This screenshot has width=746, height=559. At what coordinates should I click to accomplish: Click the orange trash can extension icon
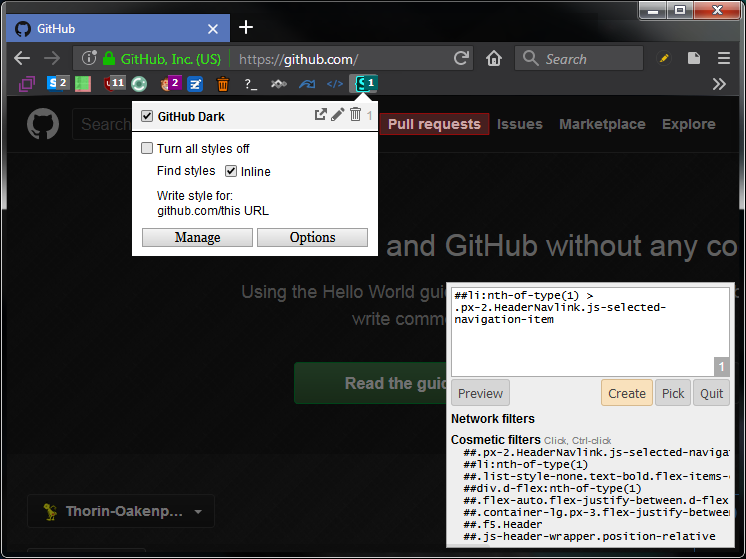[x=223, y=84]
